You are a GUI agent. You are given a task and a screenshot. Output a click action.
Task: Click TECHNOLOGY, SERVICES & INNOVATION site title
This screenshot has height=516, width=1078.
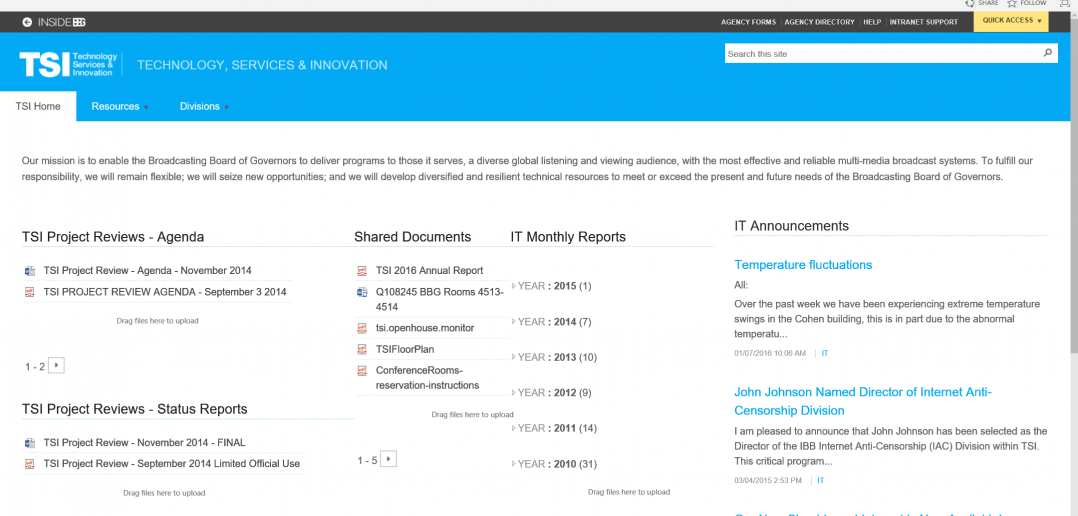point(262,65)
